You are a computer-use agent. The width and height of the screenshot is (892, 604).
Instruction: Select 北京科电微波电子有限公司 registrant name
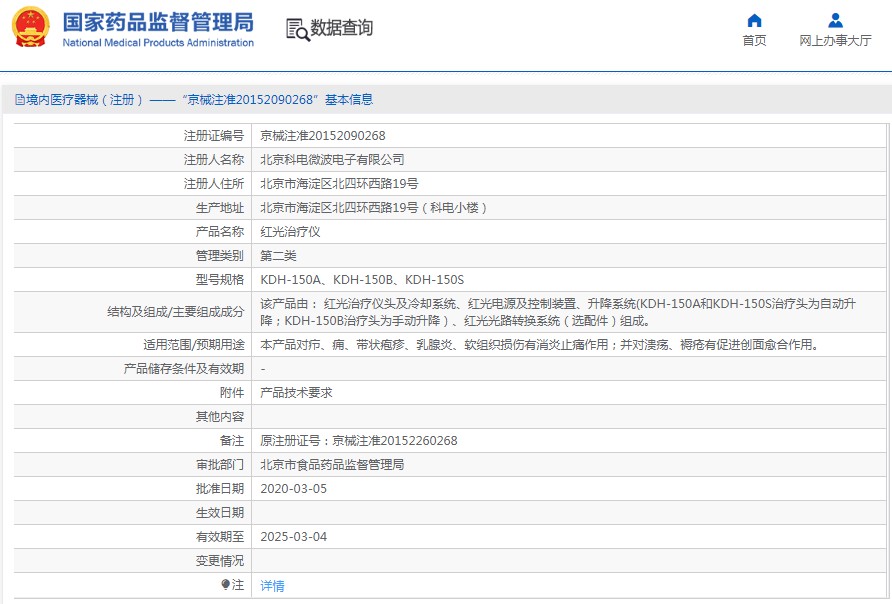[332, 160]
